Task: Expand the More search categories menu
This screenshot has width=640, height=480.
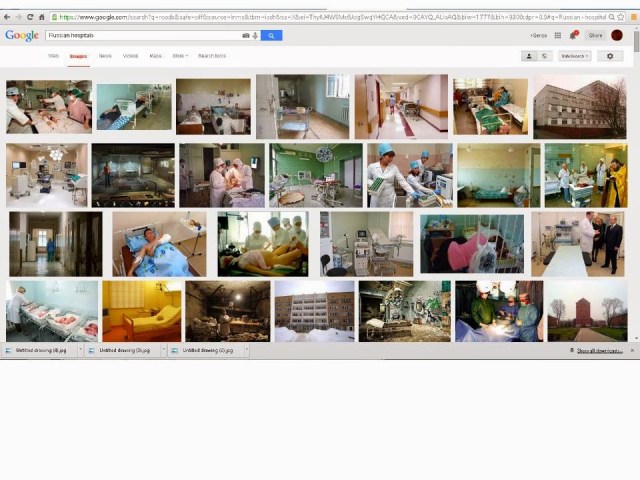Action: [180, 56]
